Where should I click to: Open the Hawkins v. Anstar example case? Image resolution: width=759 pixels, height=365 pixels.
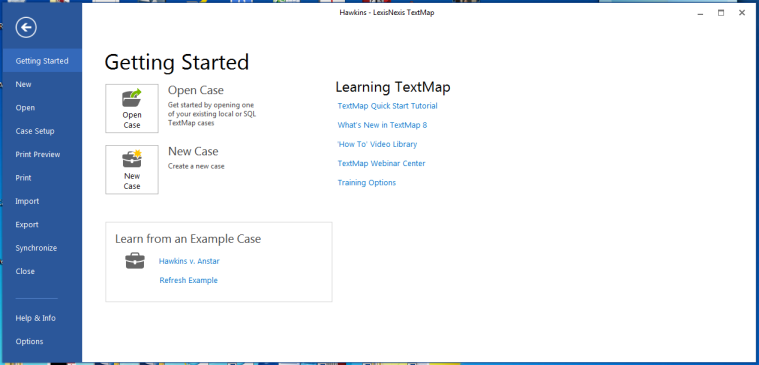[189, 261]
